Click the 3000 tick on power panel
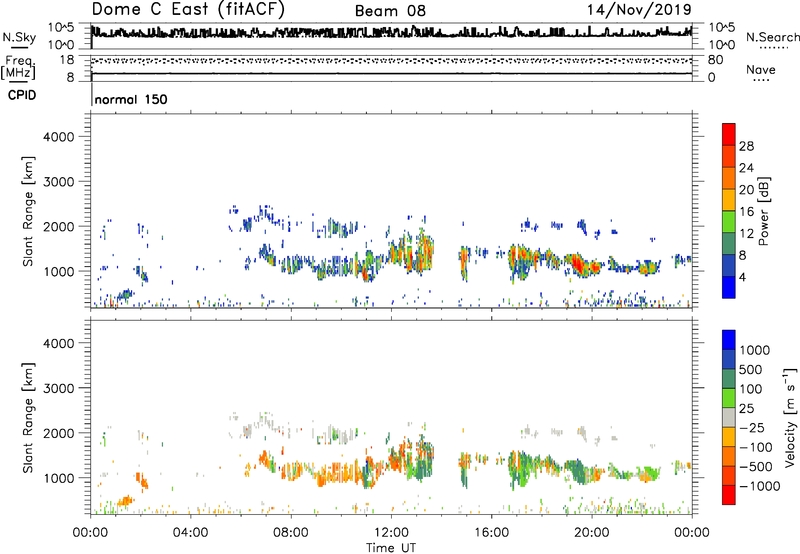 click(x=59, y=182)
